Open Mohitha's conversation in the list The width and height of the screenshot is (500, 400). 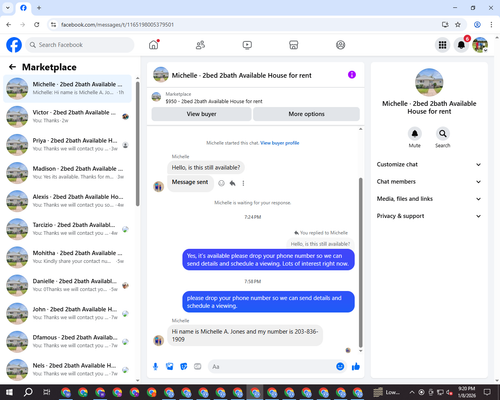pyautogui.click(x=67, y=257)
